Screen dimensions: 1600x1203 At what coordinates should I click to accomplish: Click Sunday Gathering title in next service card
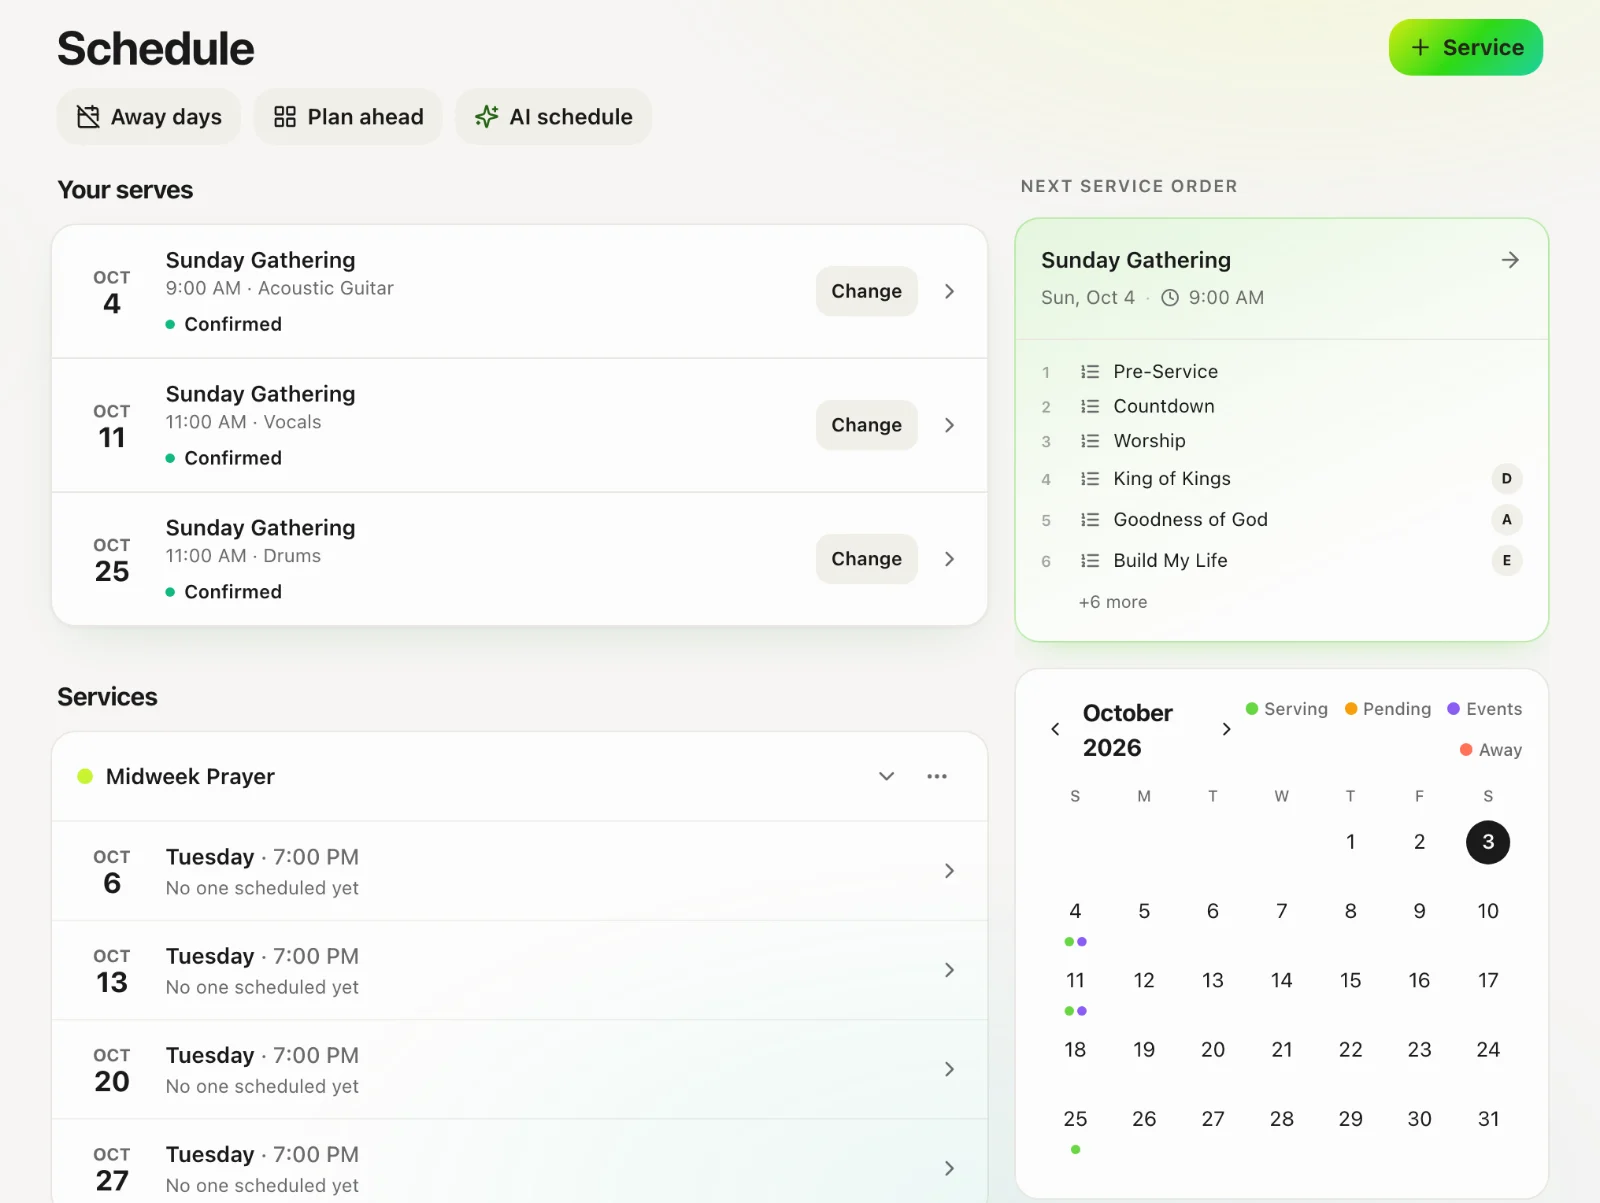(1136, 260)
